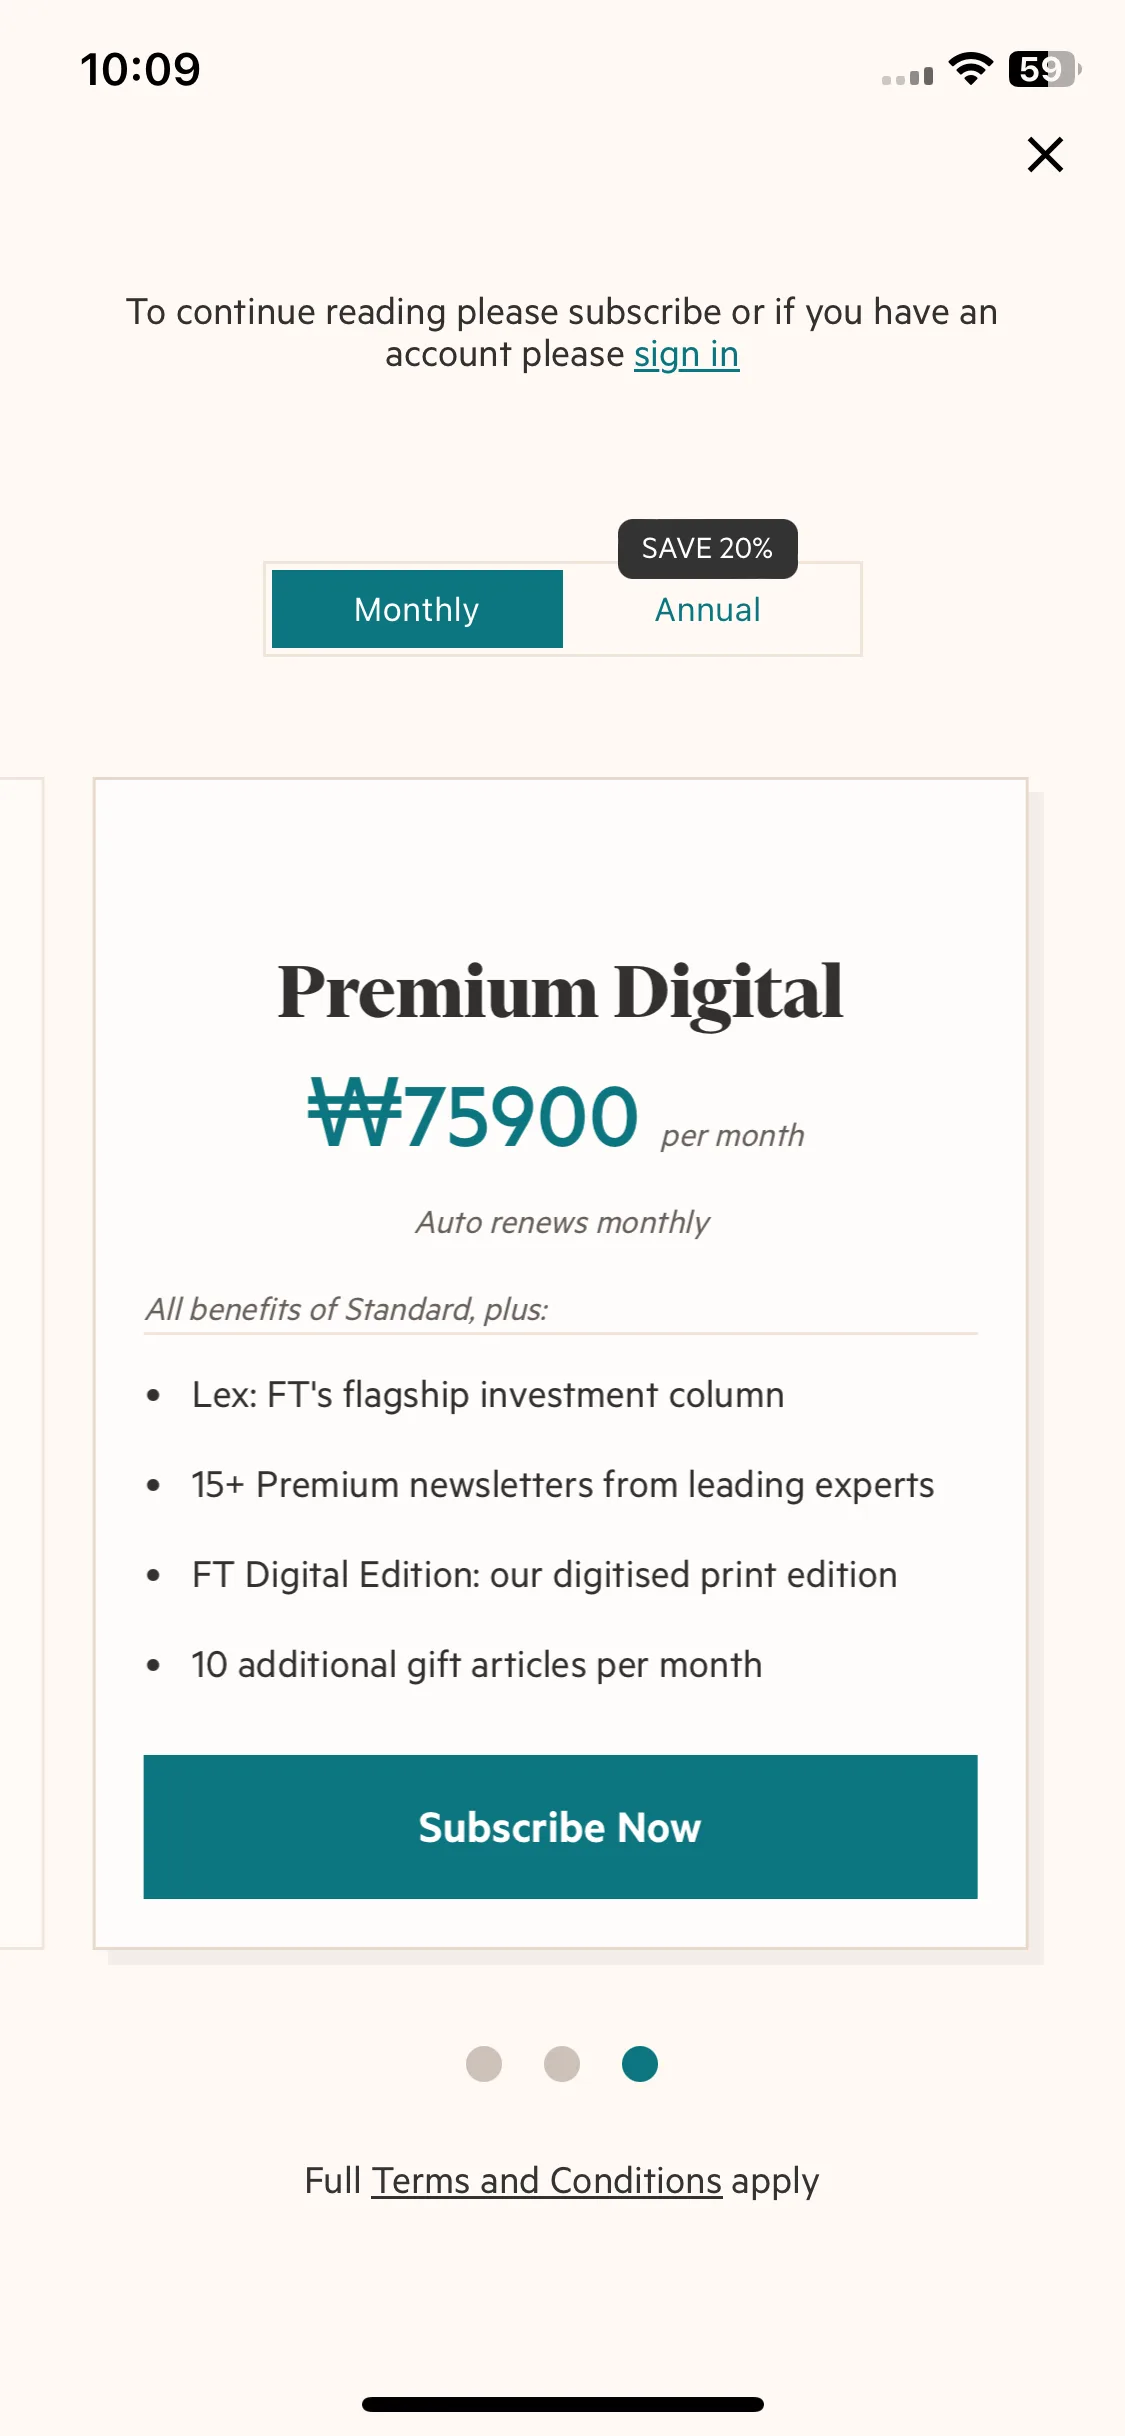Image resolution: width=1125 pixels, height=2436 pixels.
Task: Select the Monthly billing option
Action: (x=417, y=609)
